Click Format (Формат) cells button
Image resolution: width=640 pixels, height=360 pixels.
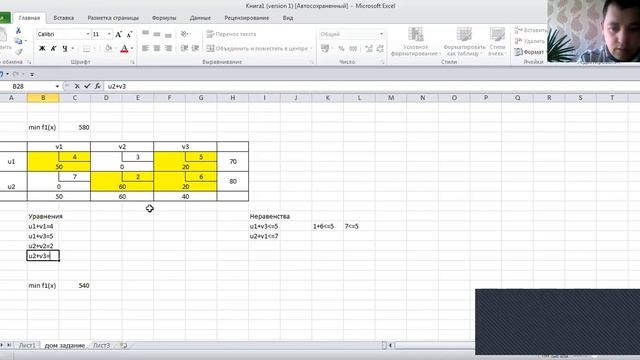(529, 52)
